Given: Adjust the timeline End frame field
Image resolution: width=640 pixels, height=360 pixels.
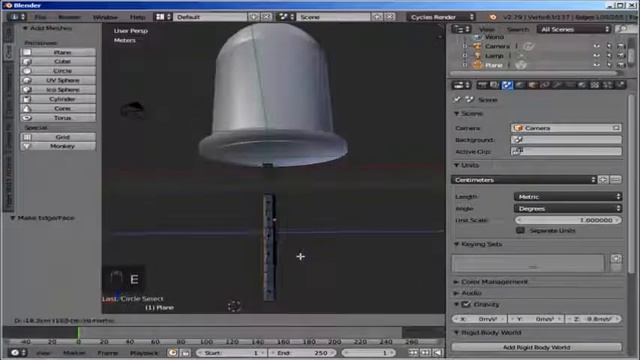Looking at the screenshot, I should [x=302, y=353].
